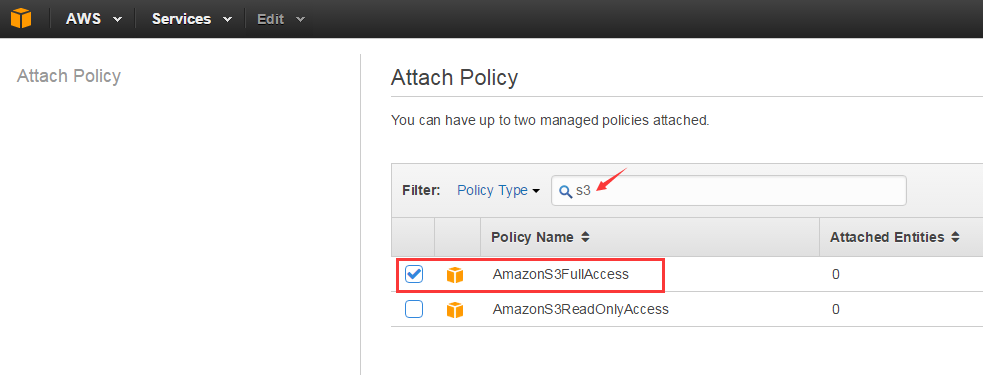The image size is (983, 375).
Task: Open the AmazonS3FullAccess policy name
Action: tap(560, 274)
